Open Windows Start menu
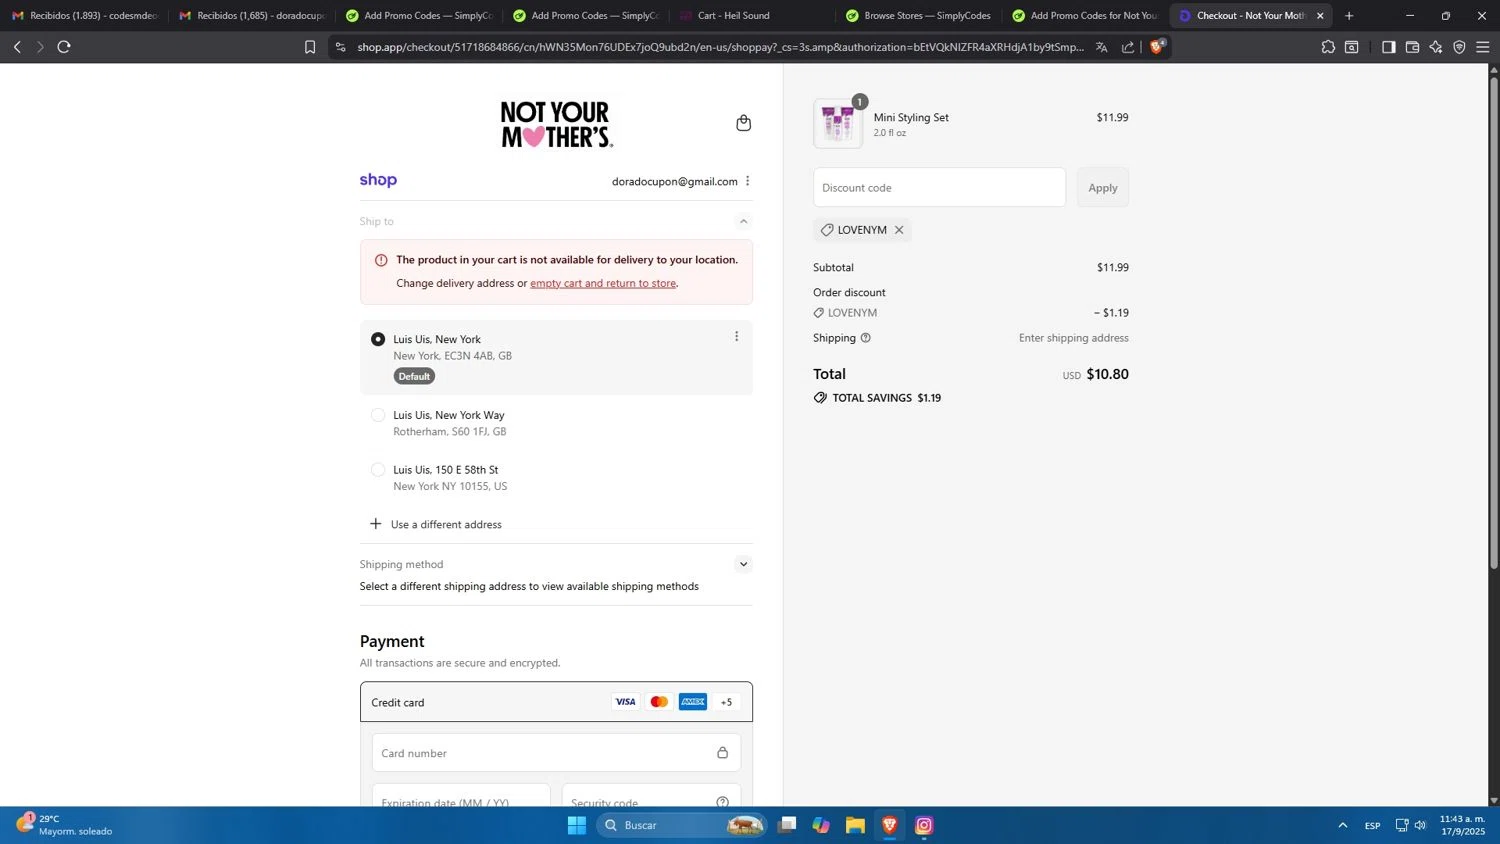This screenshot has height=844, width=1500. coord(577,825)
